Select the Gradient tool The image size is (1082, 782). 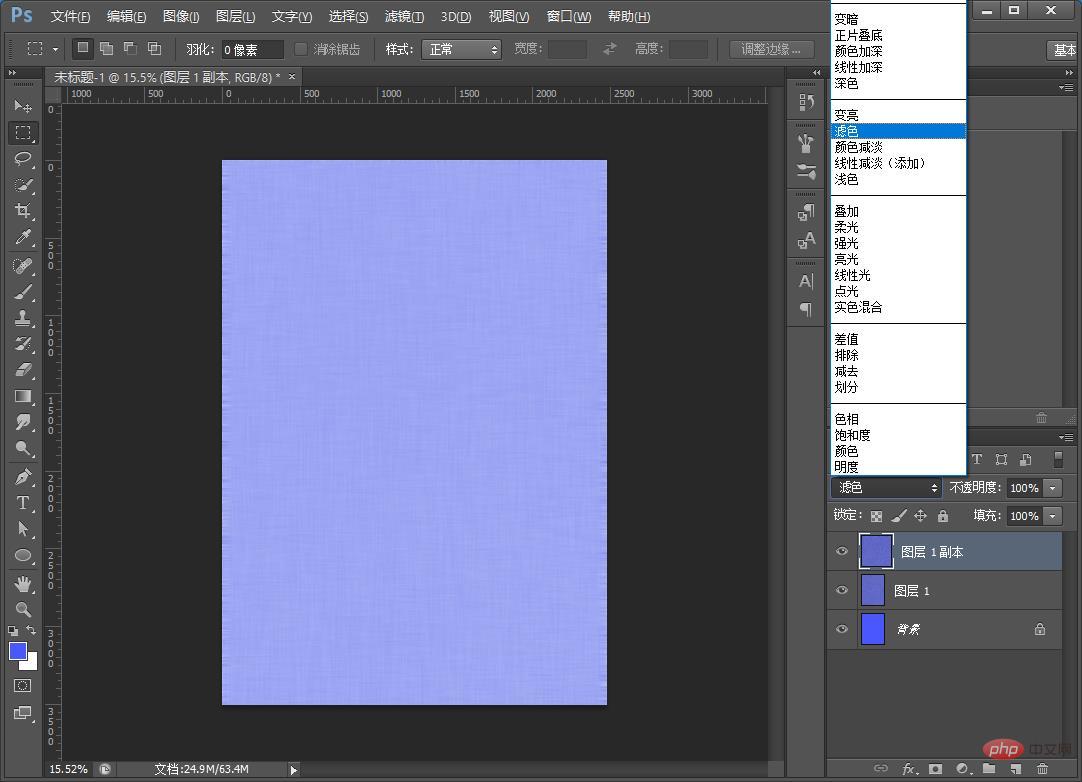23,396
